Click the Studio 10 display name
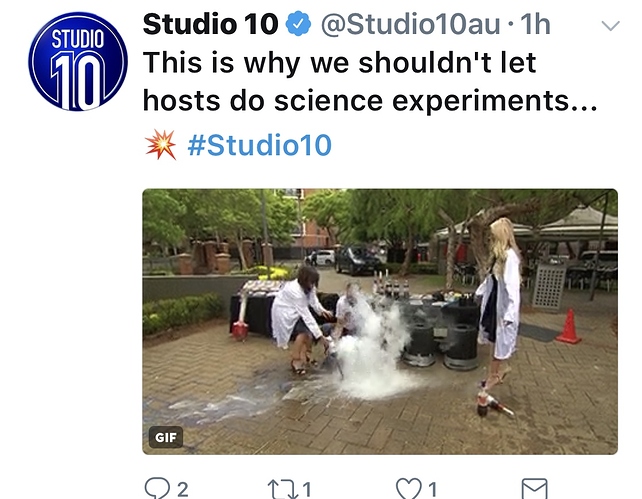Image resolution: width=642 pixels, height=499 pixels. coord(210,24)
